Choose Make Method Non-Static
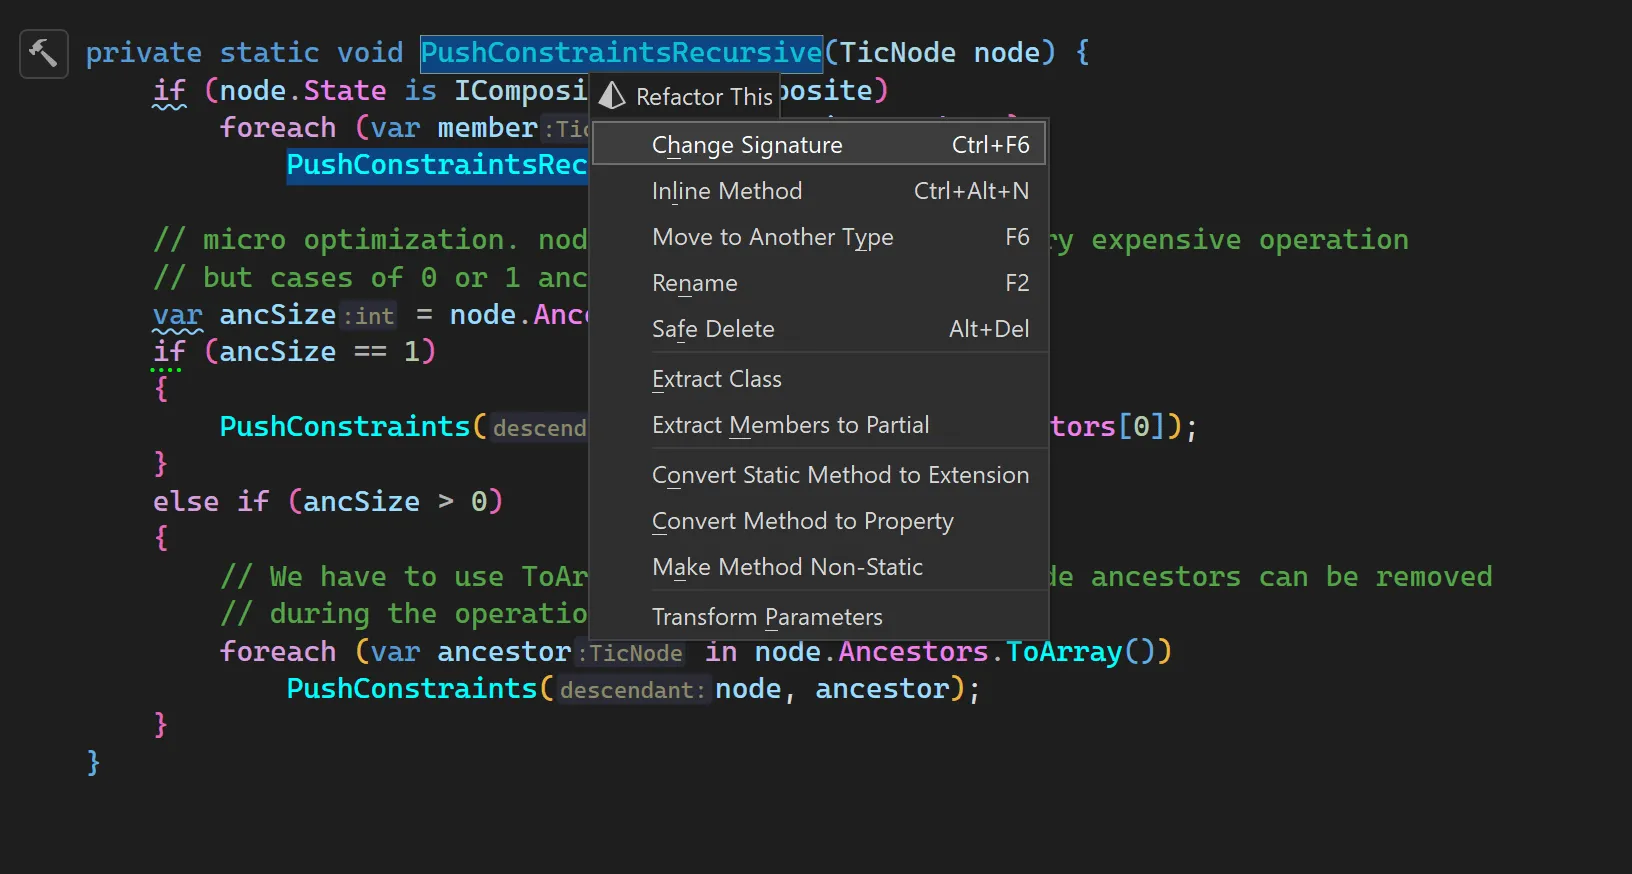1632x874 pixels. [x=819, y=566]
